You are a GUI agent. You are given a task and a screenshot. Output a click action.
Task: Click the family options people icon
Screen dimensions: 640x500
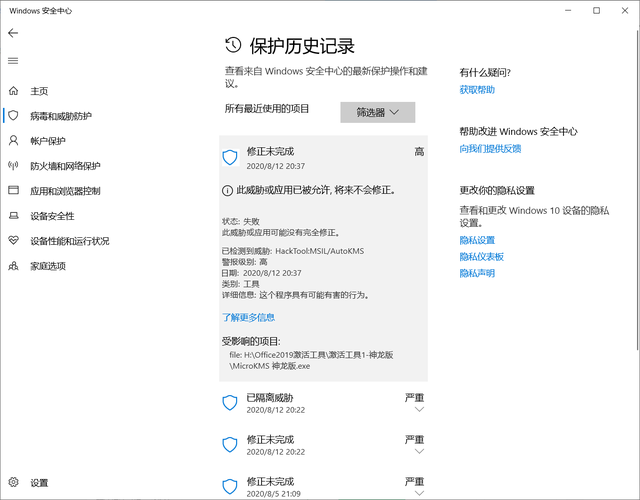(x=13, y=266)
